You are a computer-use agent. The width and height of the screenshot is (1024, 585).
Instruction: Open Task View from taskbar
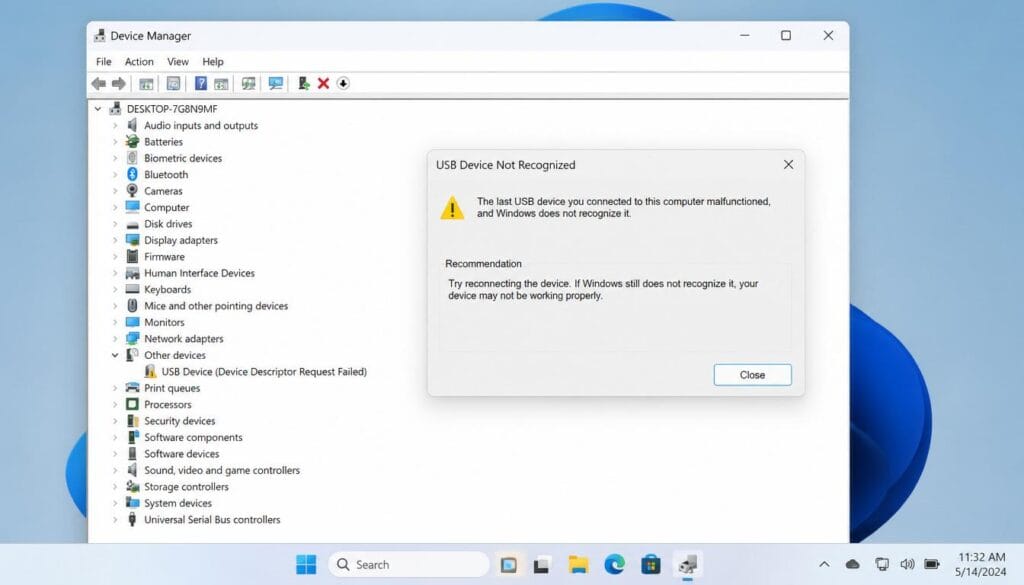pos(541,564)
